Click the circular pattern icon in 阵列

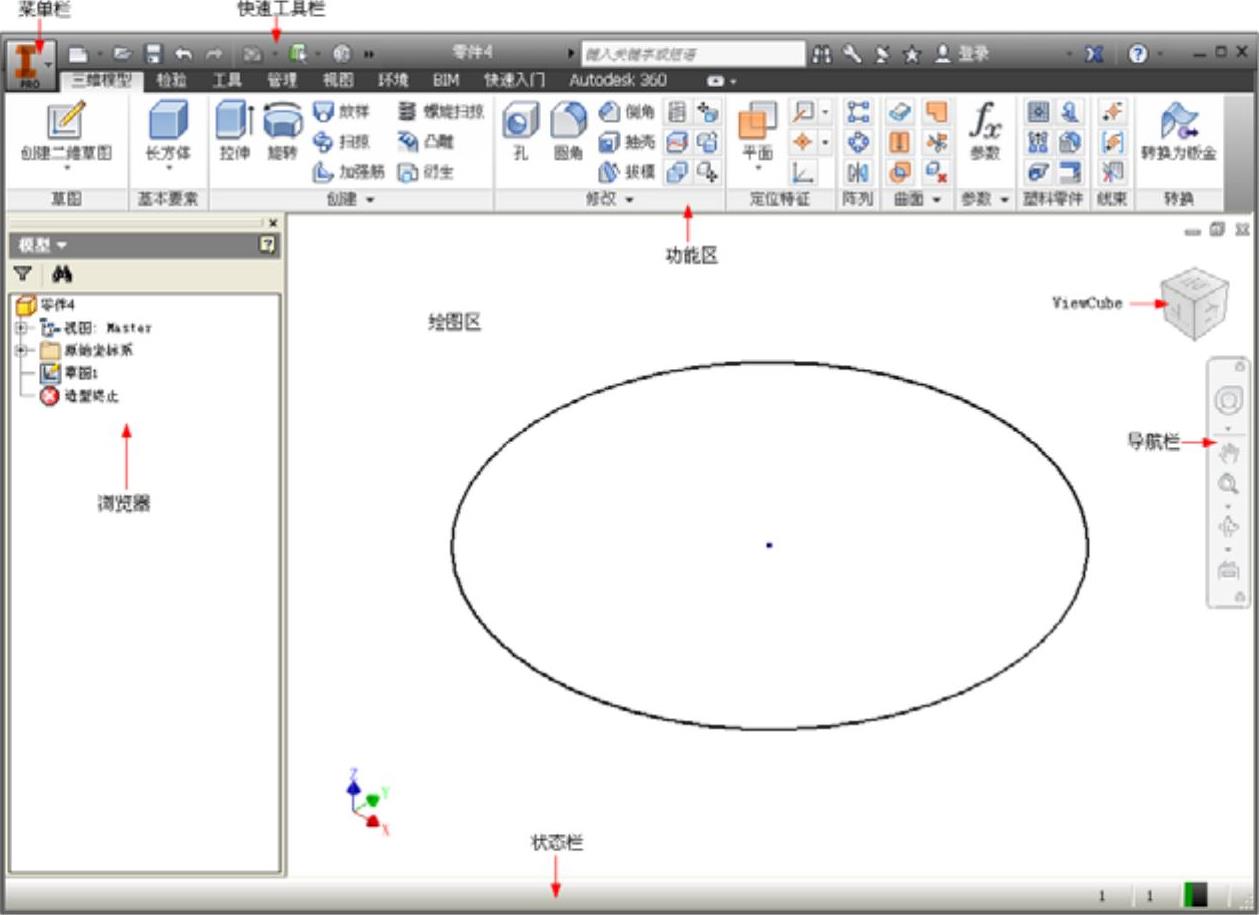[x=857, y=142]
